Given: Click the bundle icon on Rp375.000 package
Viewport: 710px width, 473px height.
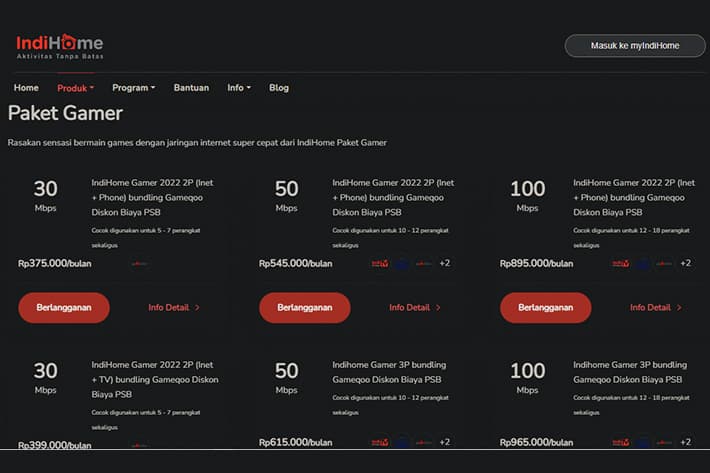Looking at the screenshot, I should click(139, 263).
